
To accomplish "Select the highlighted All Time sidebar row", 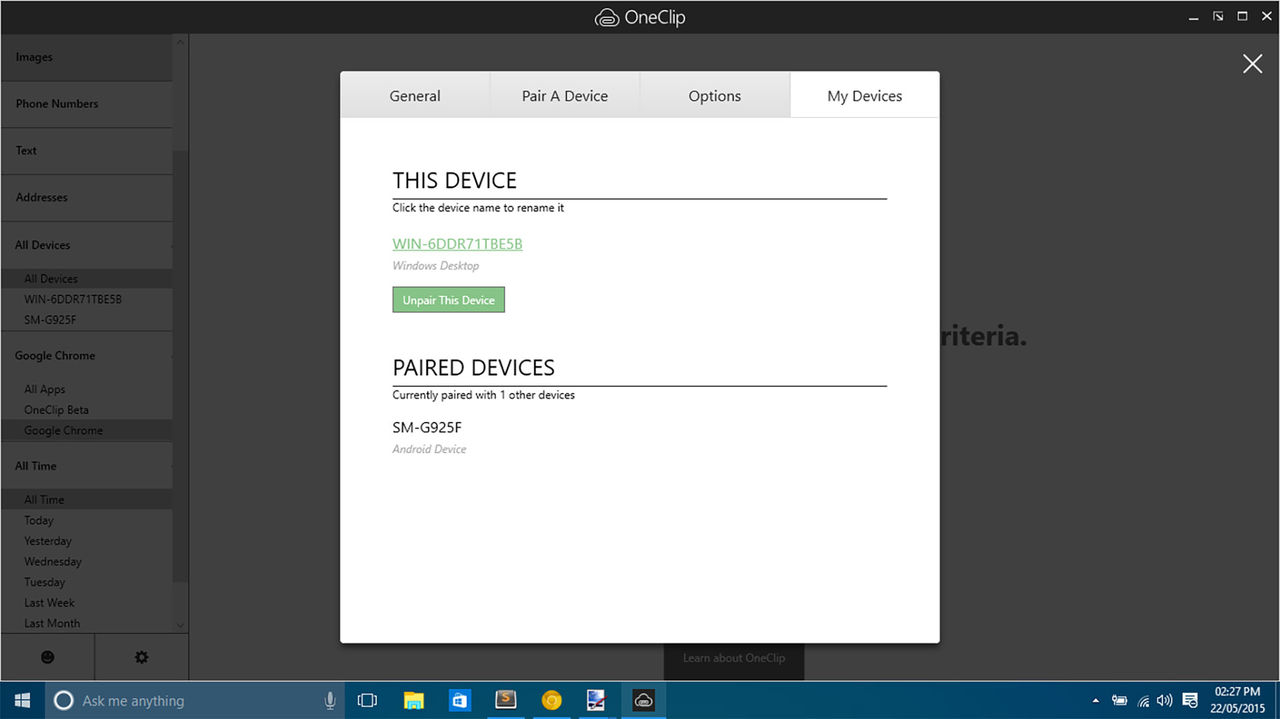I will (87, 500).
